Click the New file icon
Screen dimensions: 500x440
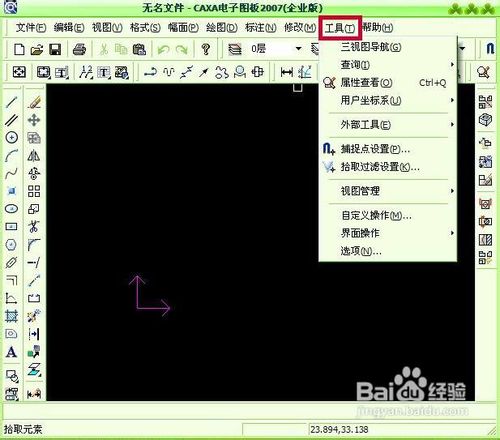click(19, 49)
